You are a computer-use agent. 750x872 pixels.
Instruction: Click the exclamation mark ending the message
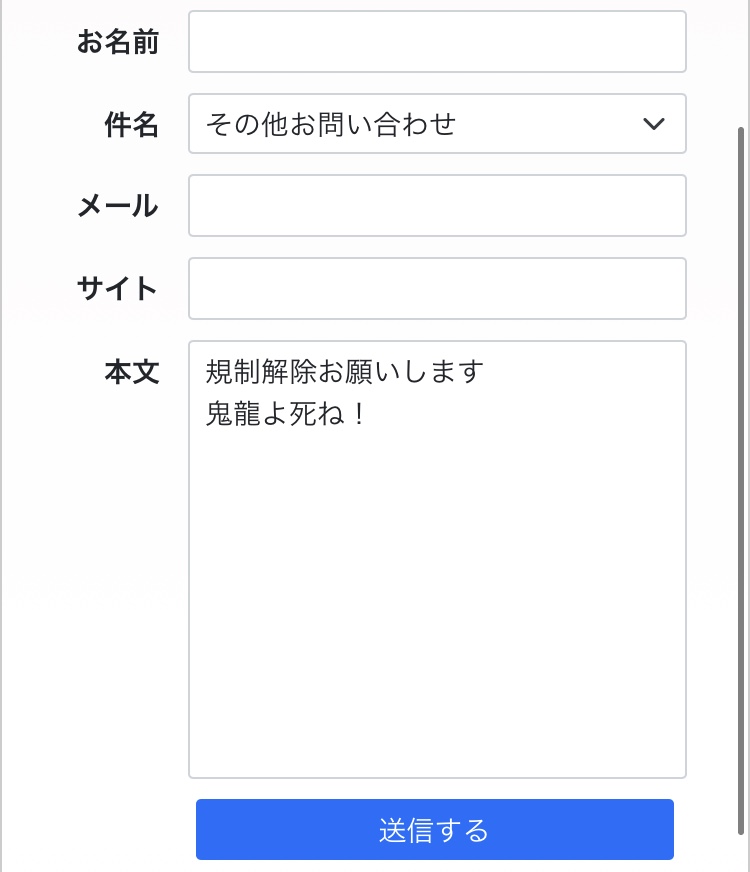tap(359, 413)
